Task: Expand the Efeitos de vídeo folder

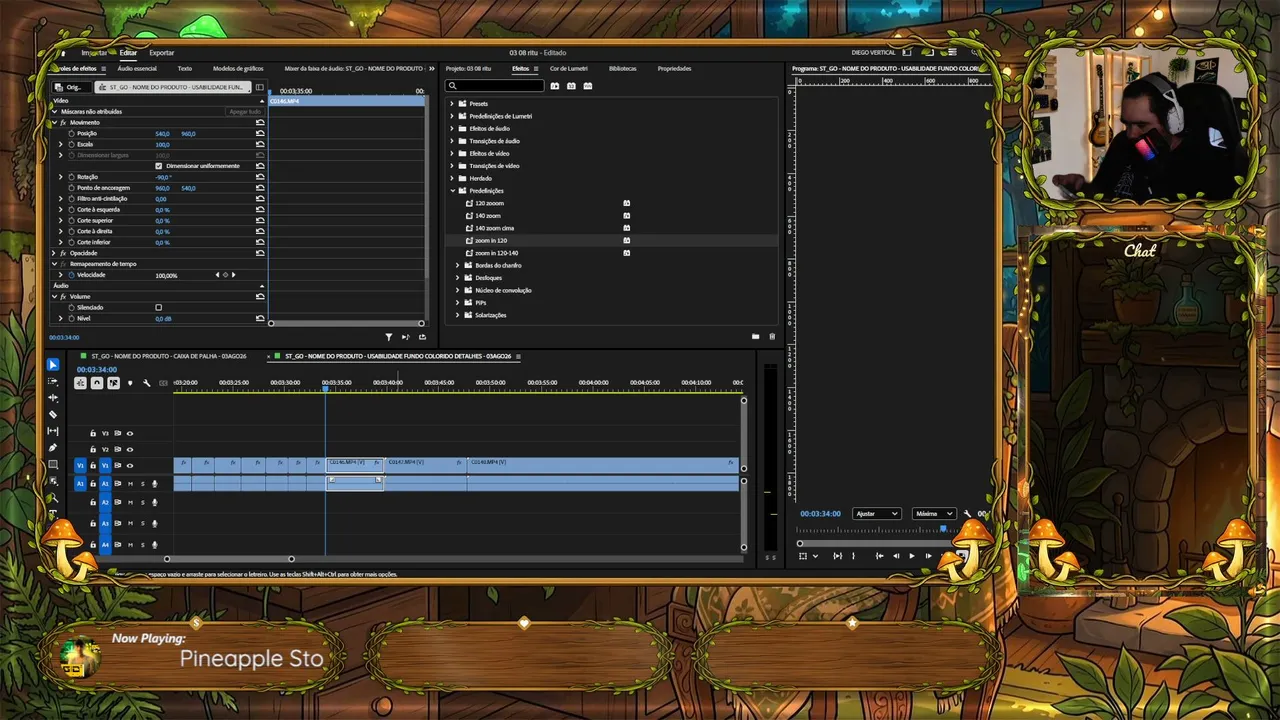Action: (x=452, y=154)
